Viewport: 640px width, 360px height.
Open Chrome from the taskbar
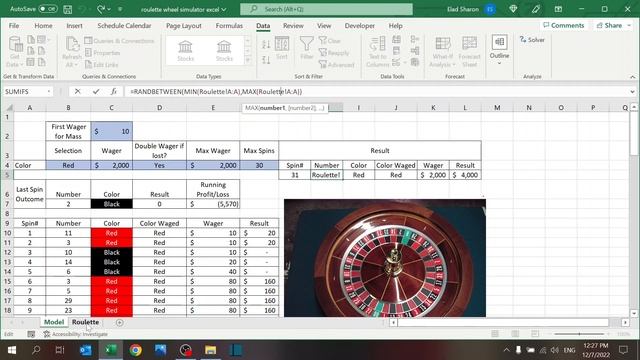pos(136,350)
